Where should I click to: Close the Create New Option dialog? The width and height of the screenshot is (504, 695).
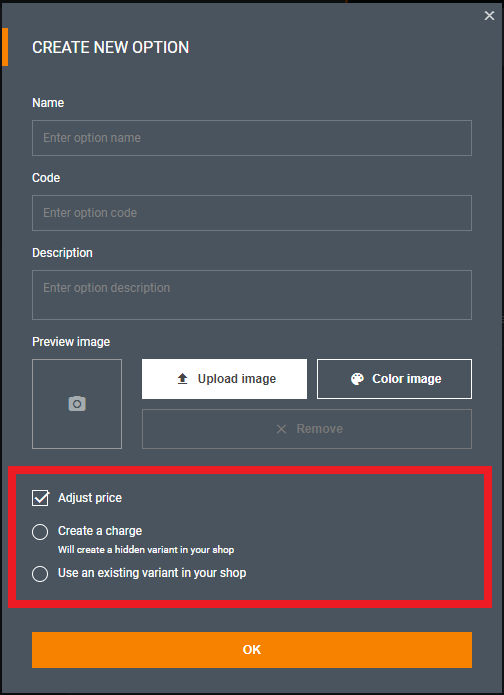[489, 16]
